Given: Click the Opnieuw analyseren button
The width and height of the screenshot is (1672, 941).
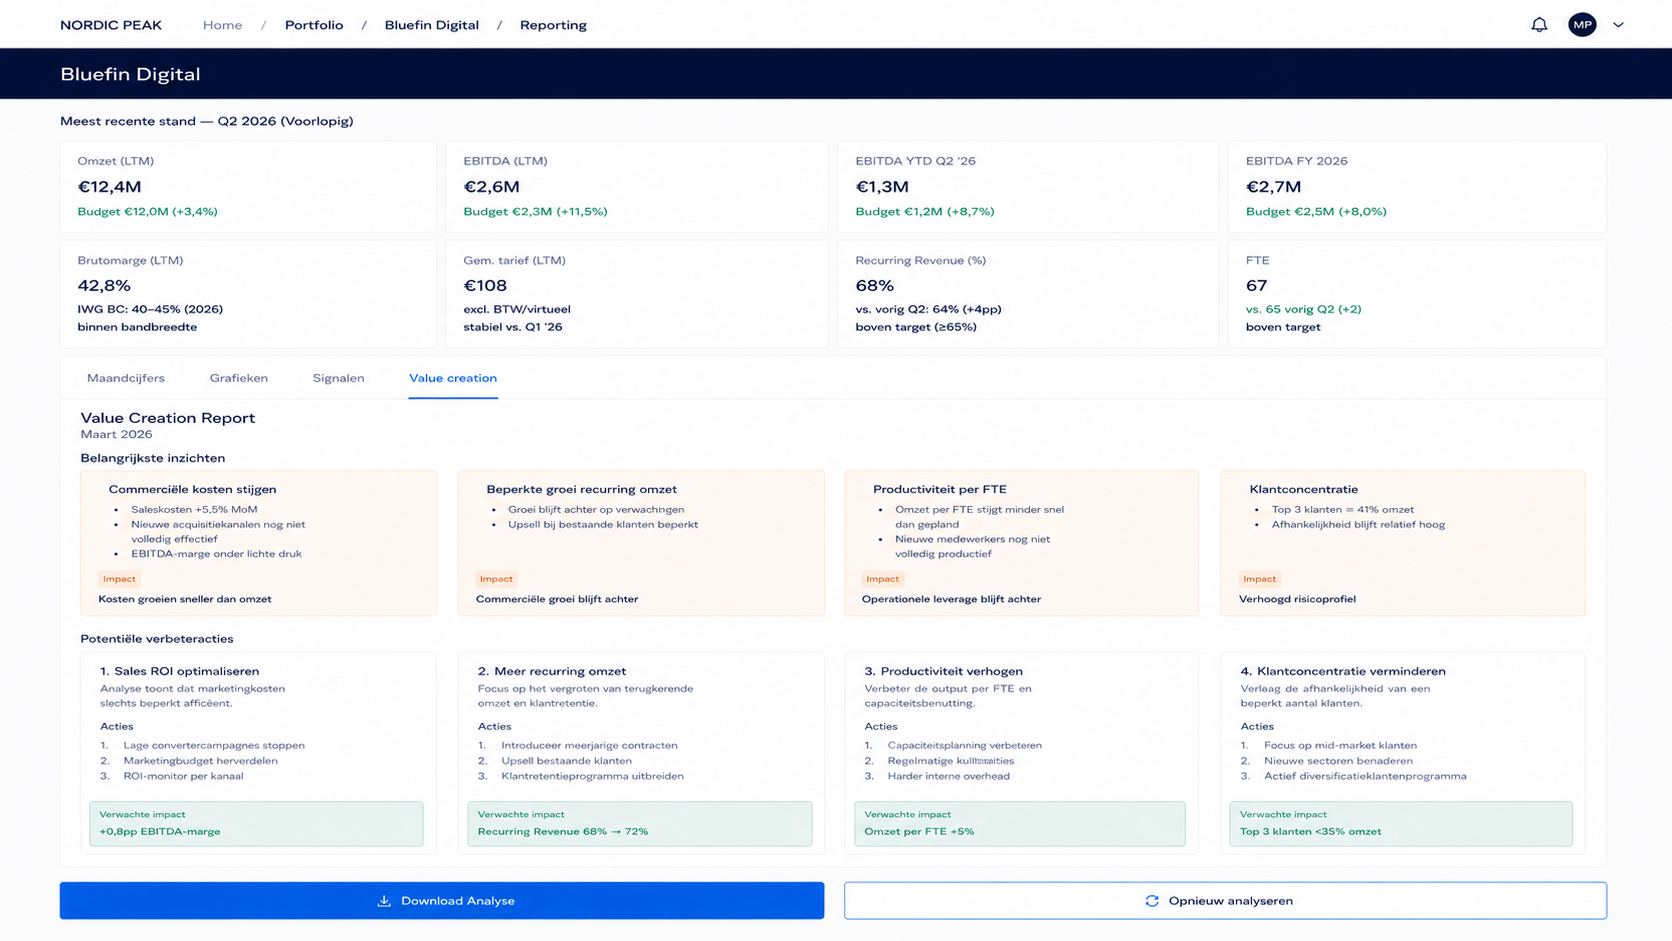Looking at the screenshot, I should (x=1225, y=901).
